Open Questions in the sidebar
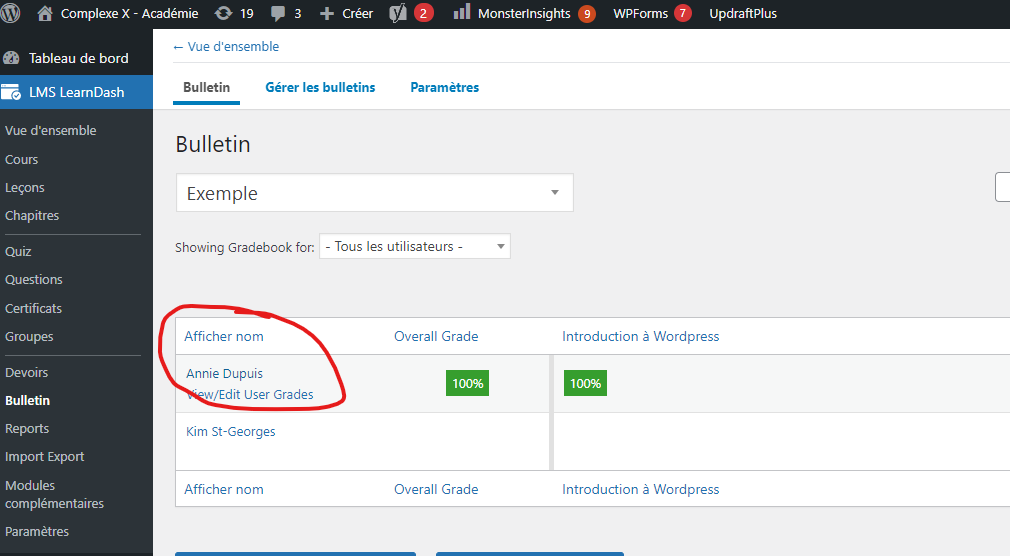The width and height of the screenshot is (1010, 556). (33, 280)
